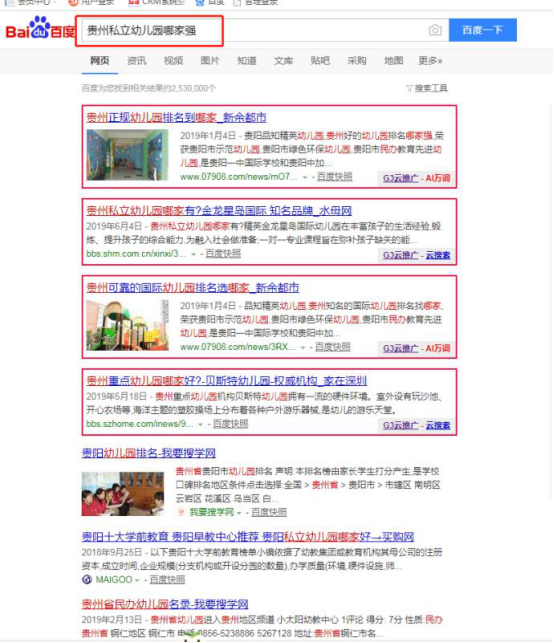Click teachers photo thumbnail in 贵阳幼儿园排名 result
554x643 pixels.
pos(123,494)
